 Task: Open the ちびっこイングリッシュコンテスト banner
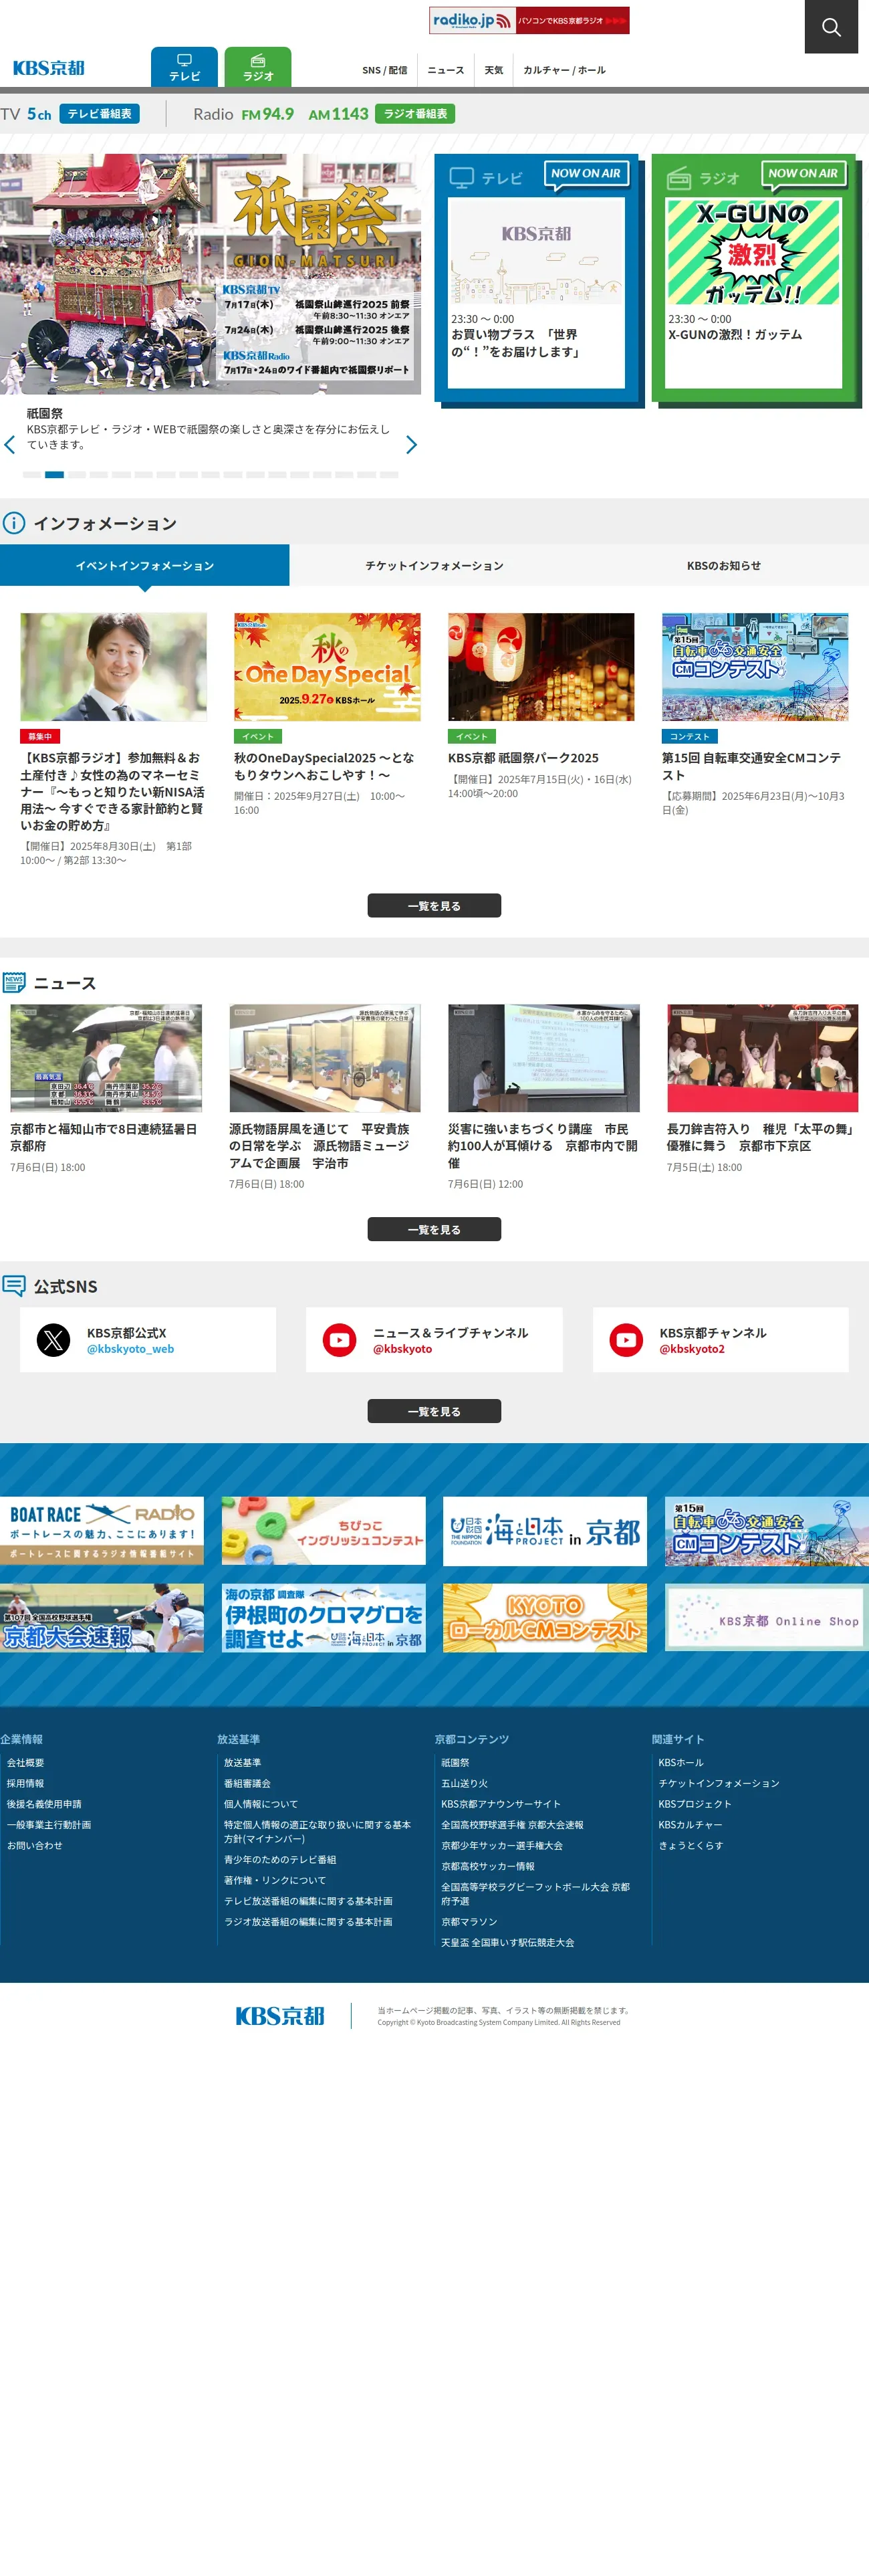(324, 1530)
